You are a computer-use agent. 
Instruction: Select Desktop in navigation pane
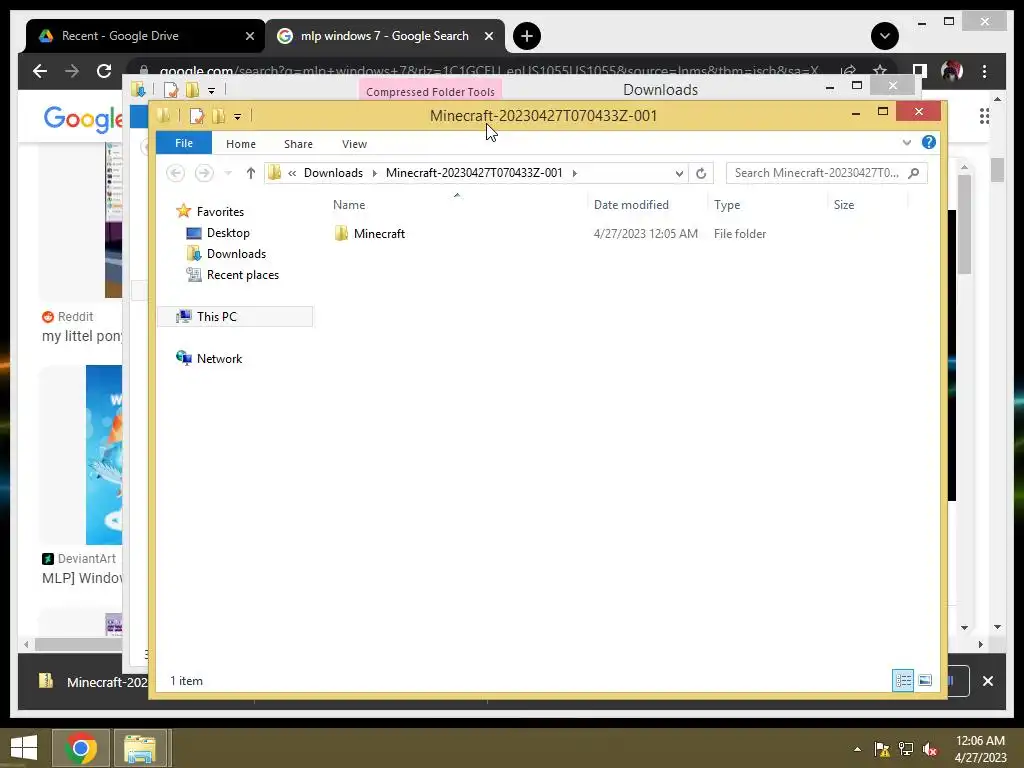tap(228, 232)
